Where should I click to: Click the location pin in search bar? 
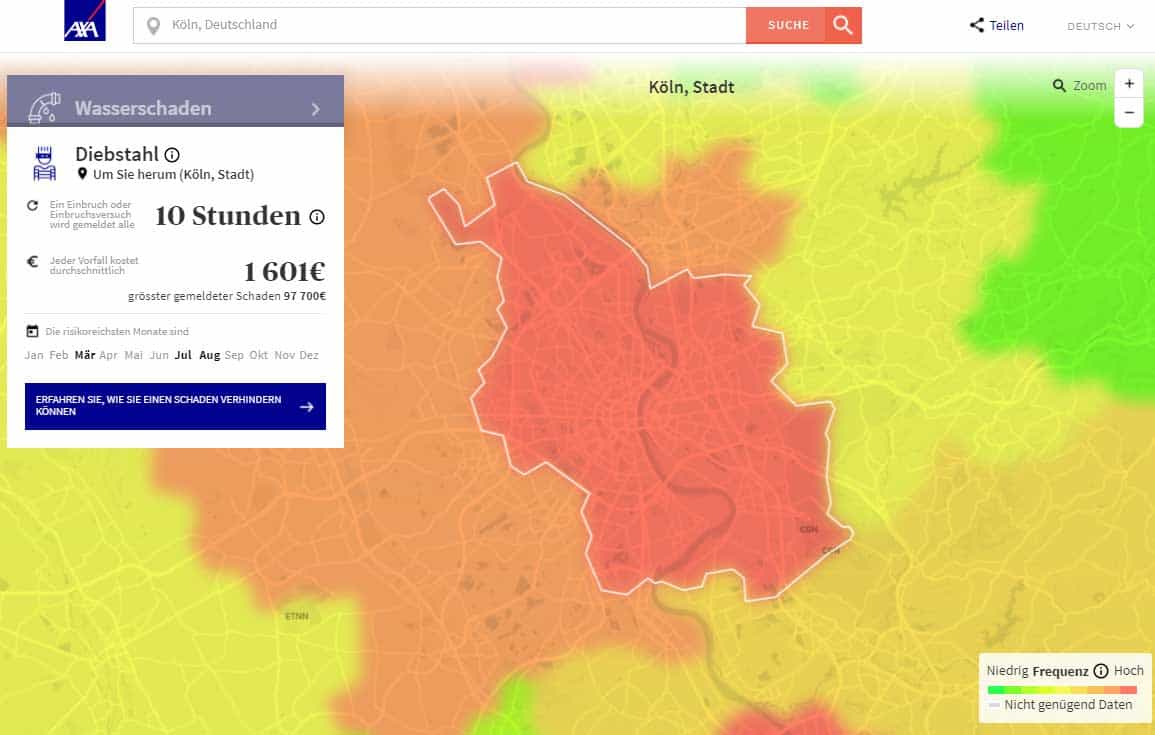[153, 25]
